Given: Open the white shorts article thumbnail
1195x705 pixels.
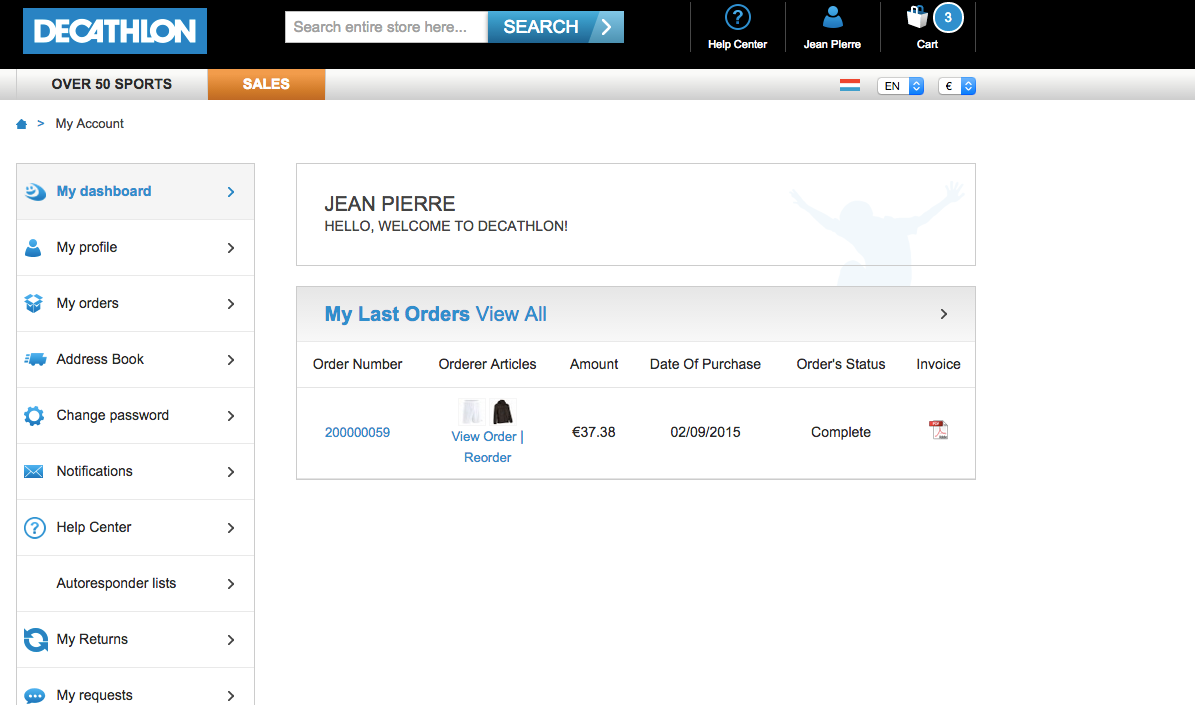Looking at the screenshot, I should click(x=472, y=412).
